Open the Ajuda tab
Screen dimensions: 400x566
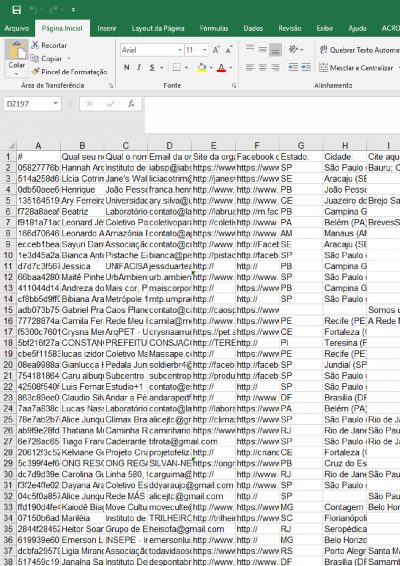[x=357, y=28]
